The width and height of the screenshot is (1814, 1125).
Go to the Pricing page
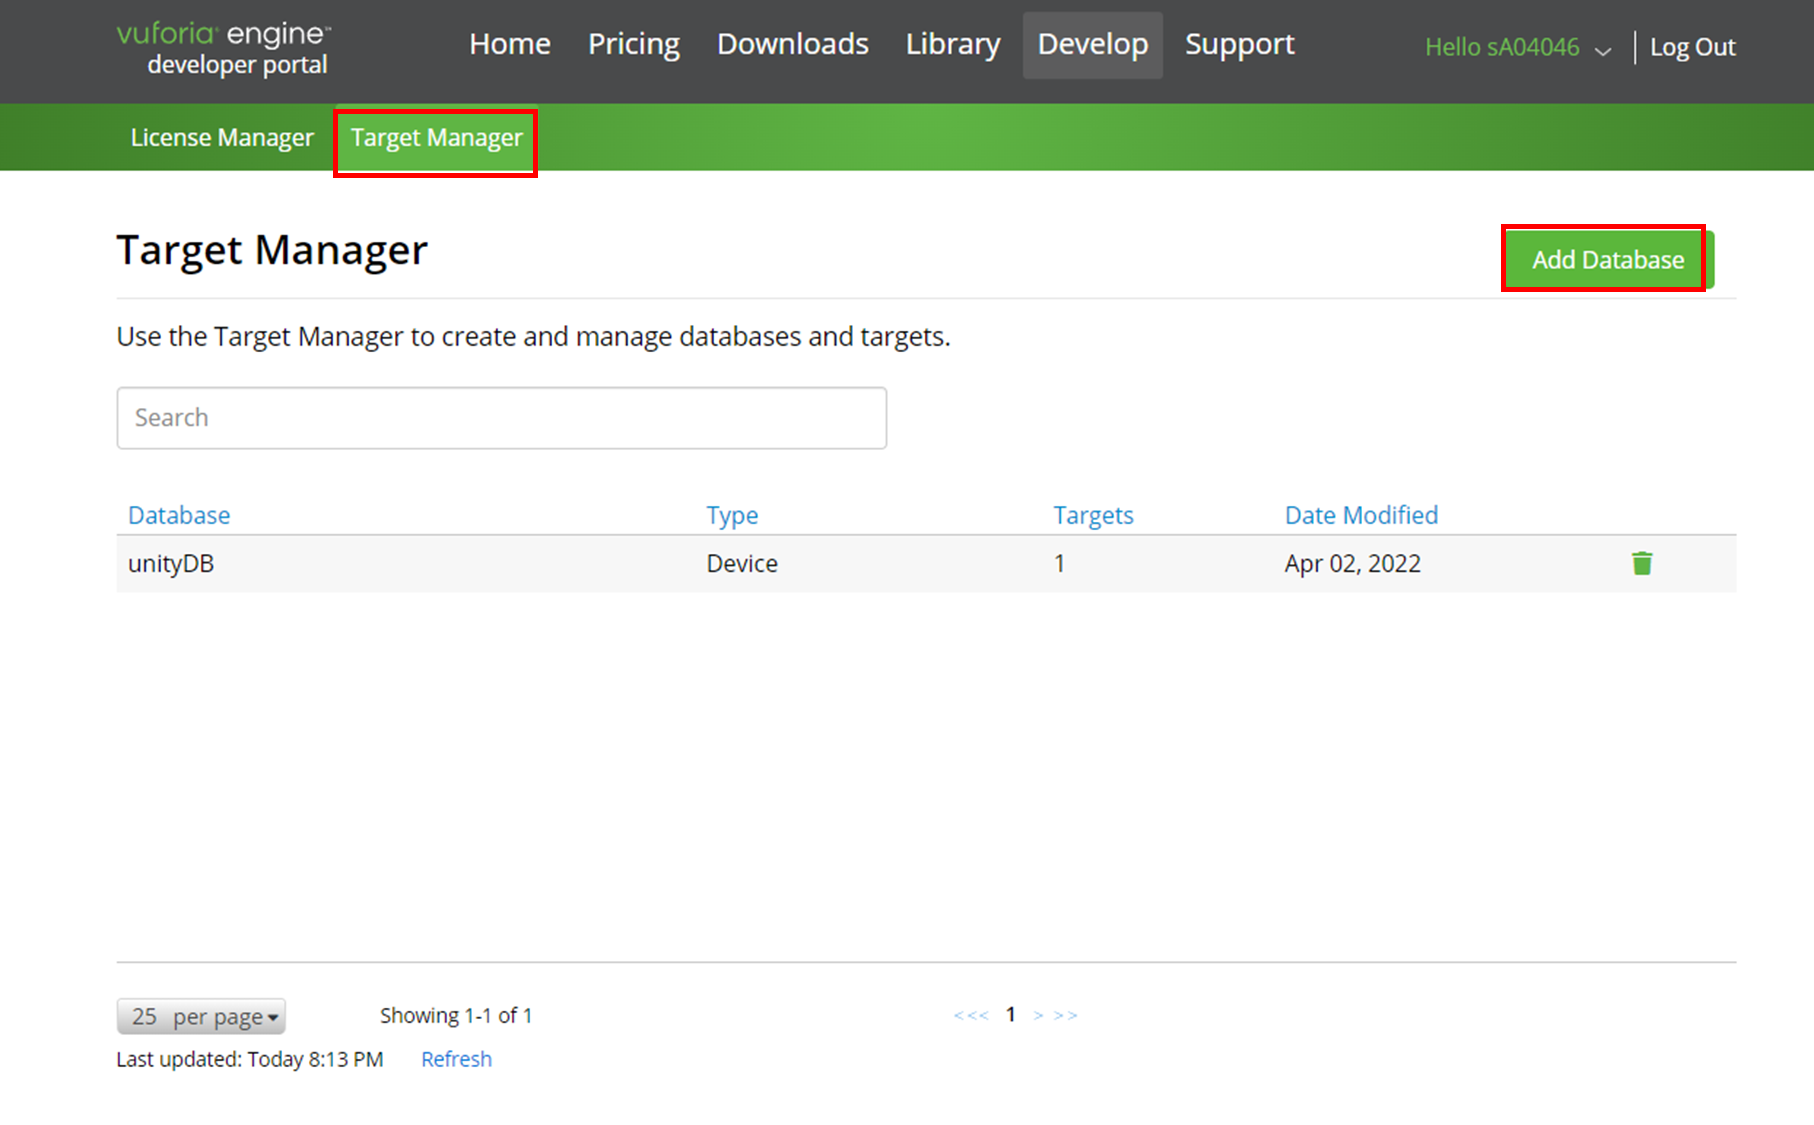[x=634, y=45]
